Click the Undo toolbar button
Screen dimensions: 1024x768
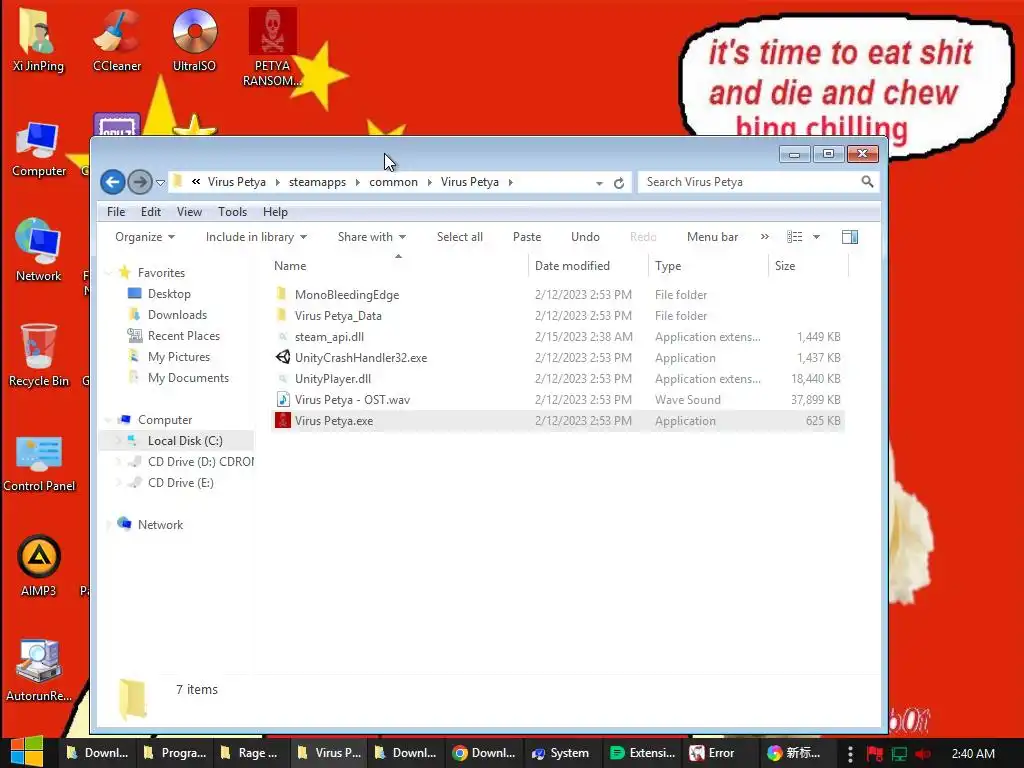point(585,236)
